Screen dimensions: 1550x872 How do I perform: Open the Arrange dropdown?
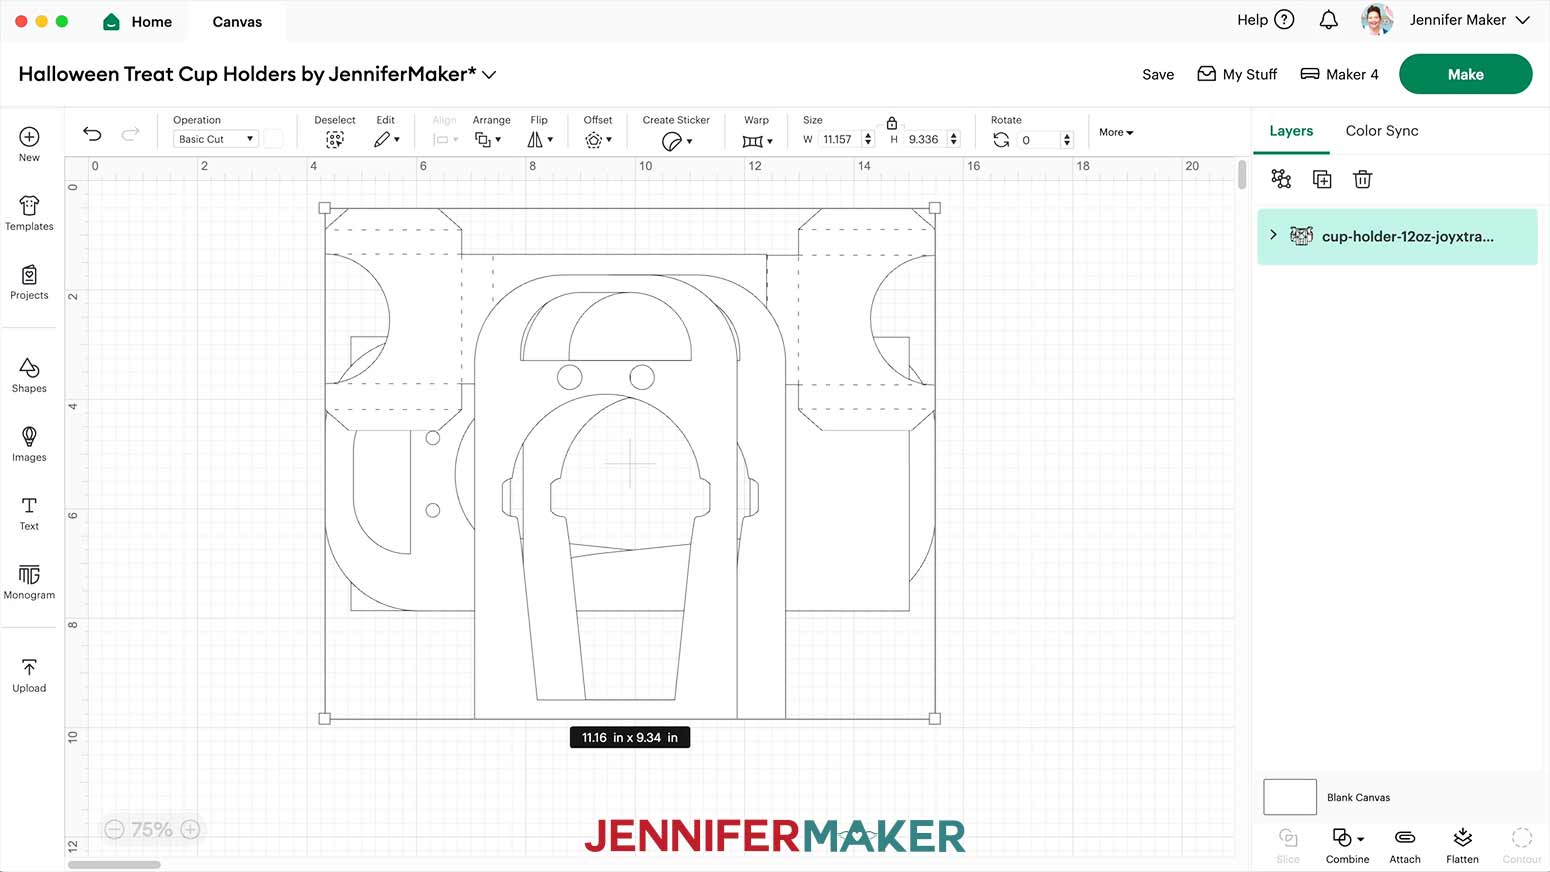coord(488,140)
